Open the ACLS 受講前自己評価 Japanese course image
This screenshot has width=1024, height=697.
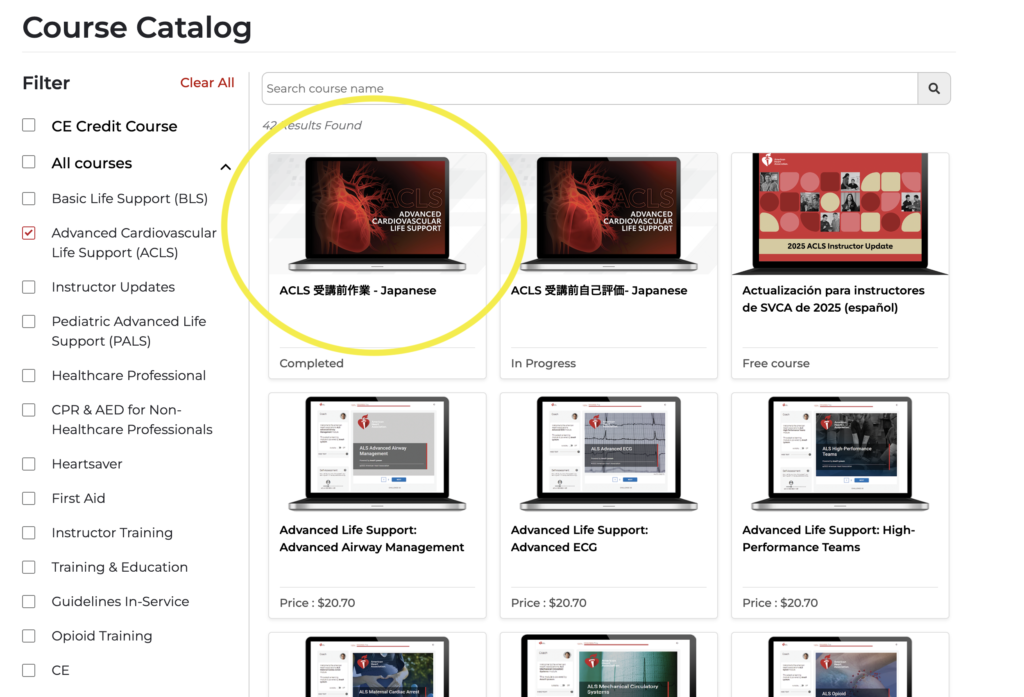608,214
